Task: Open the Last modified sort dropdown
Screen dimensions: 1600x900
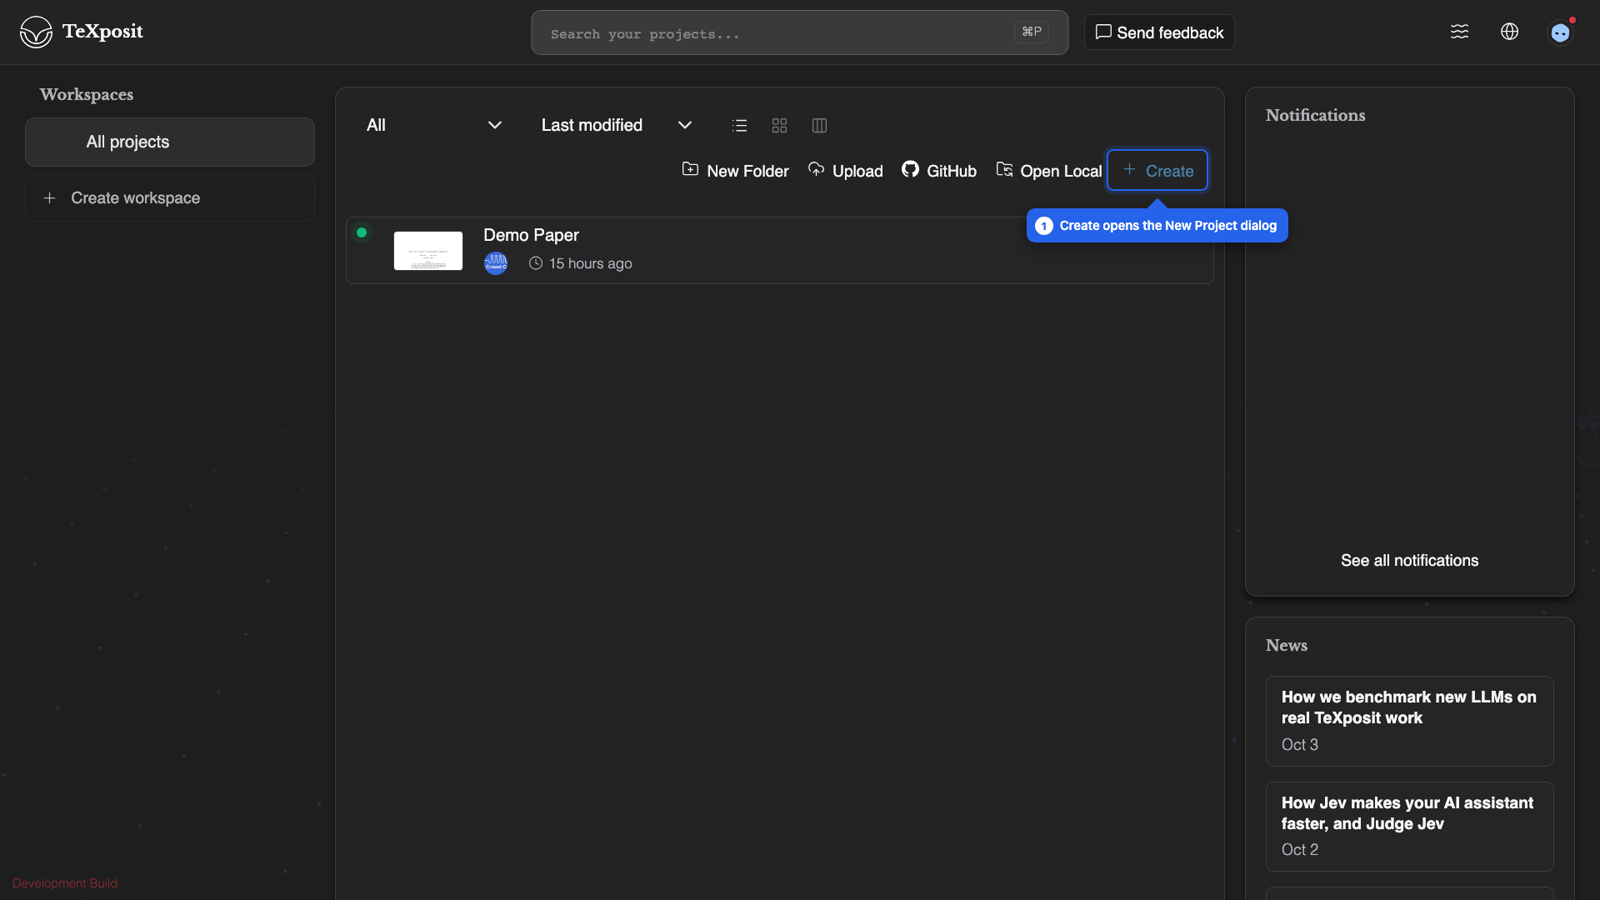Action: [616, 125]
